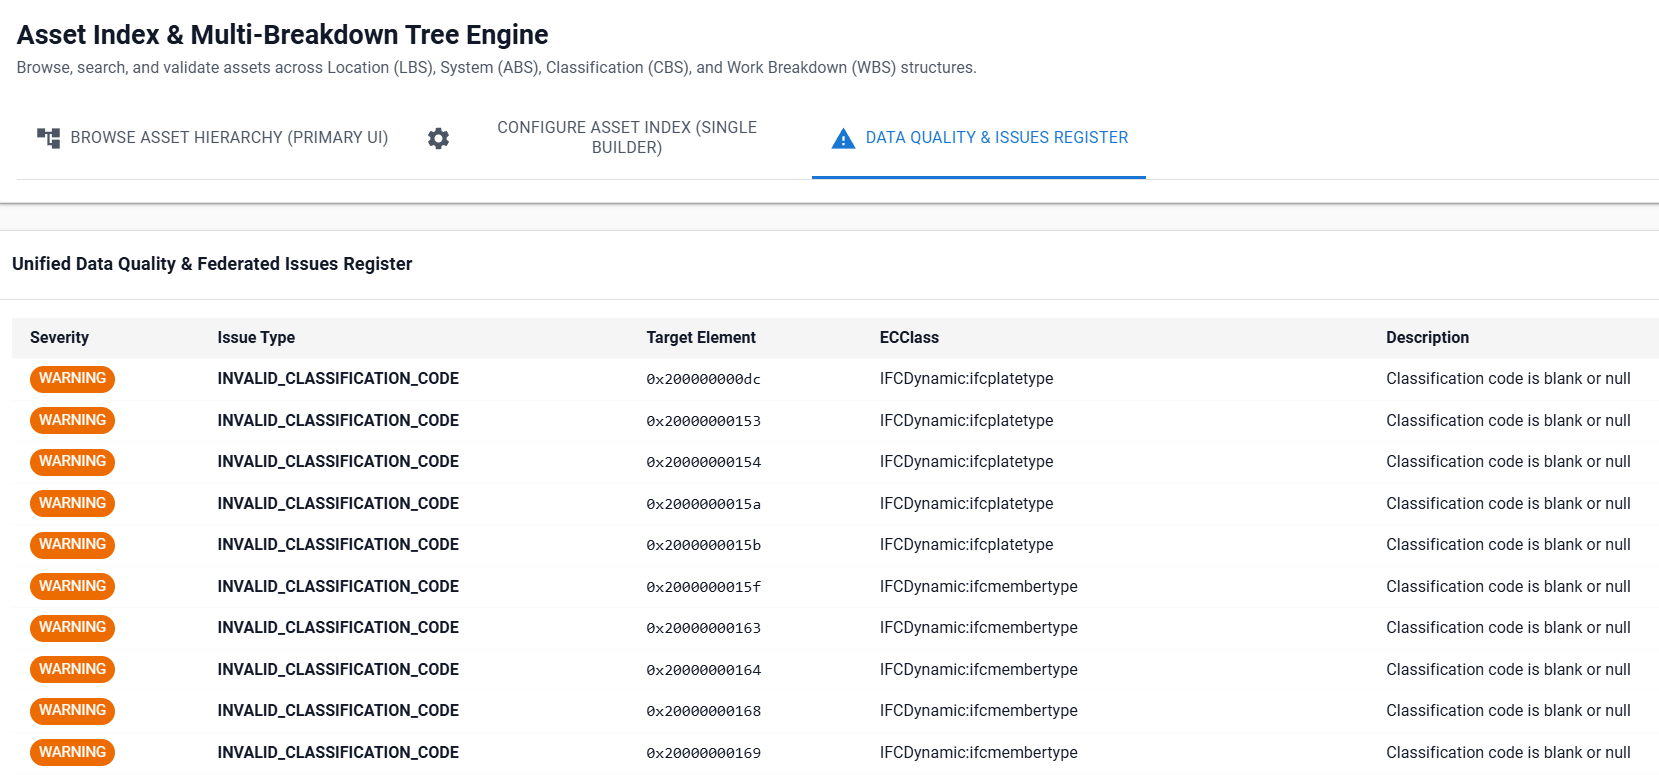Image resolution: width=1659 pixels, height=775 pixels.
Task: Select target element 0x2000000015f
Action: tap(703, 587)
